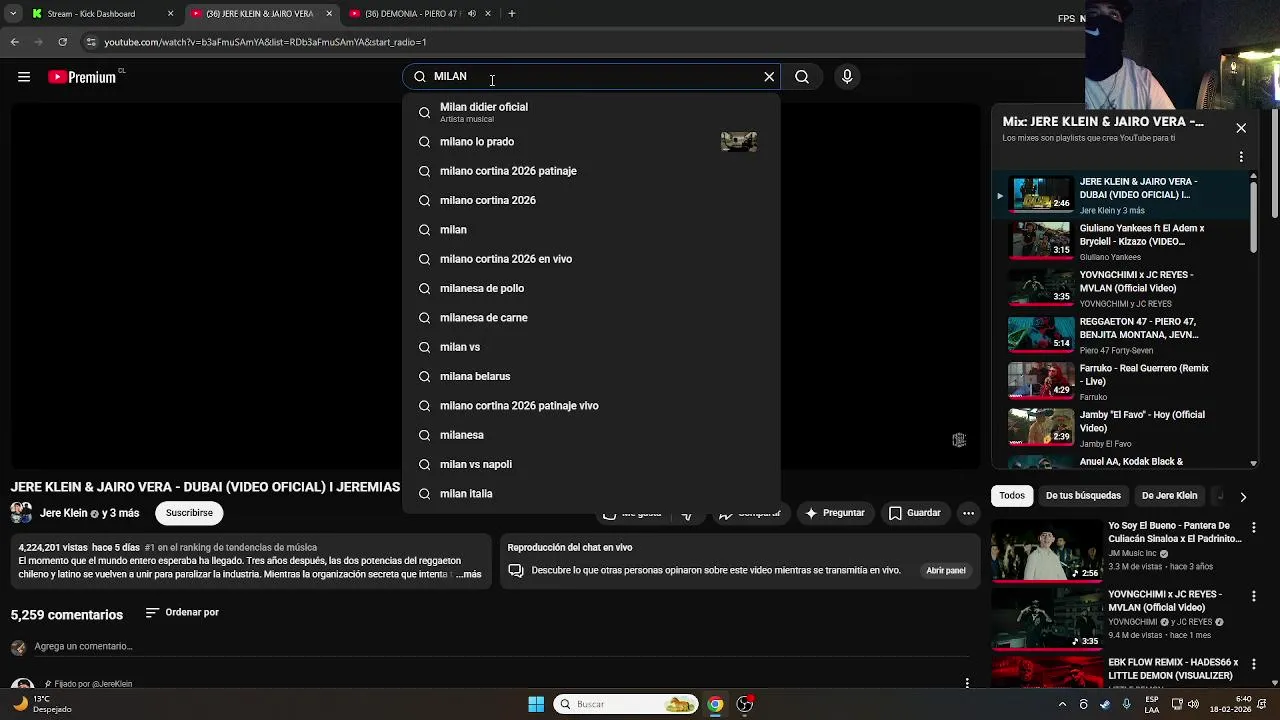This screenshot has height=720, width=1280.
Task: Play DUBAI (VIDEO OFICIAL) in the Mix
Action: [1120, 195]
